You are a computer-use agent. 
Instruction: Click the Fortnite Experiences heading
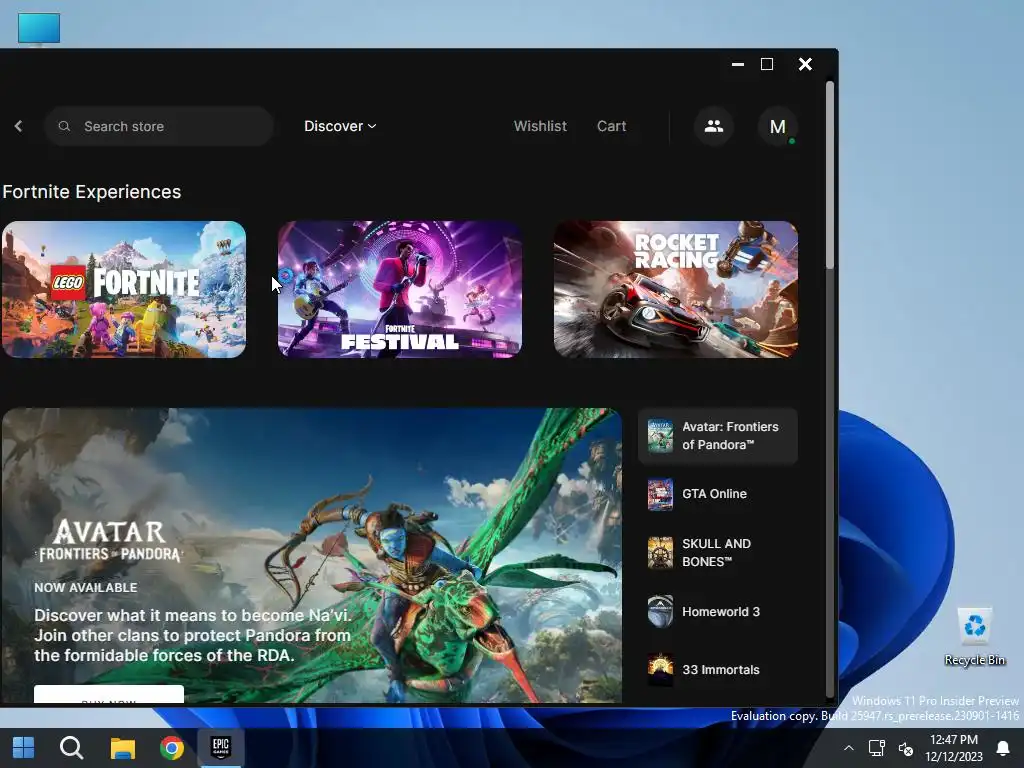click(91, 192)
